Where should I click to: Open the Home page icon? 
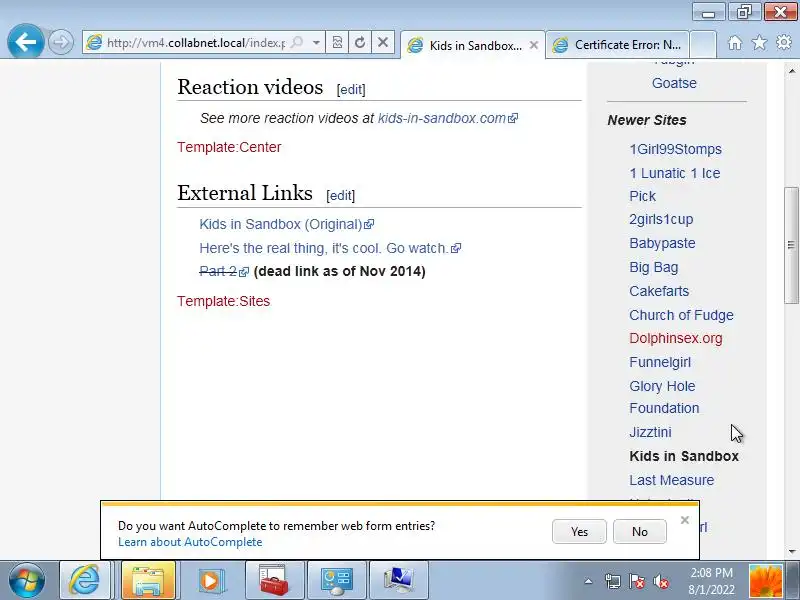tap(735, 43)
